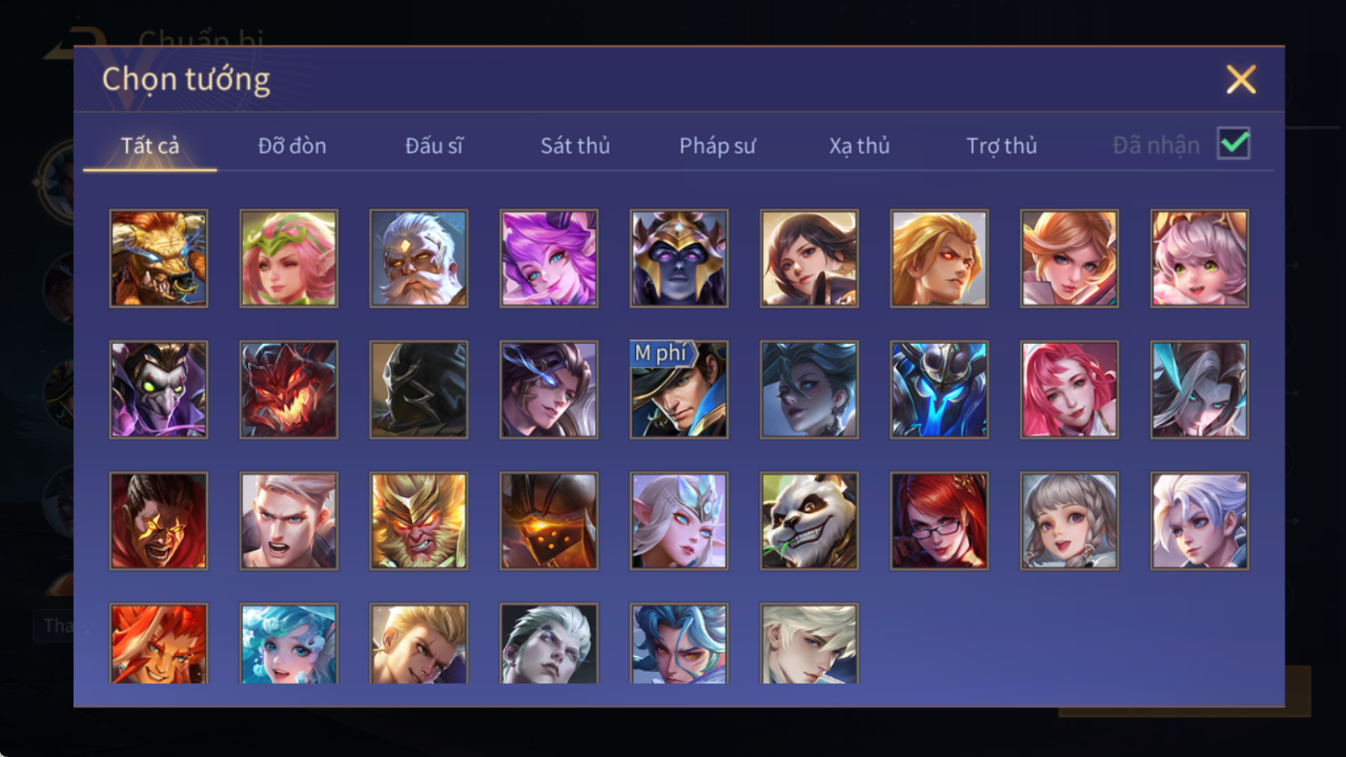Screen dimensions: 1346x757
Task: Select the golden monkey king hero
Action: tap(419, 521)
